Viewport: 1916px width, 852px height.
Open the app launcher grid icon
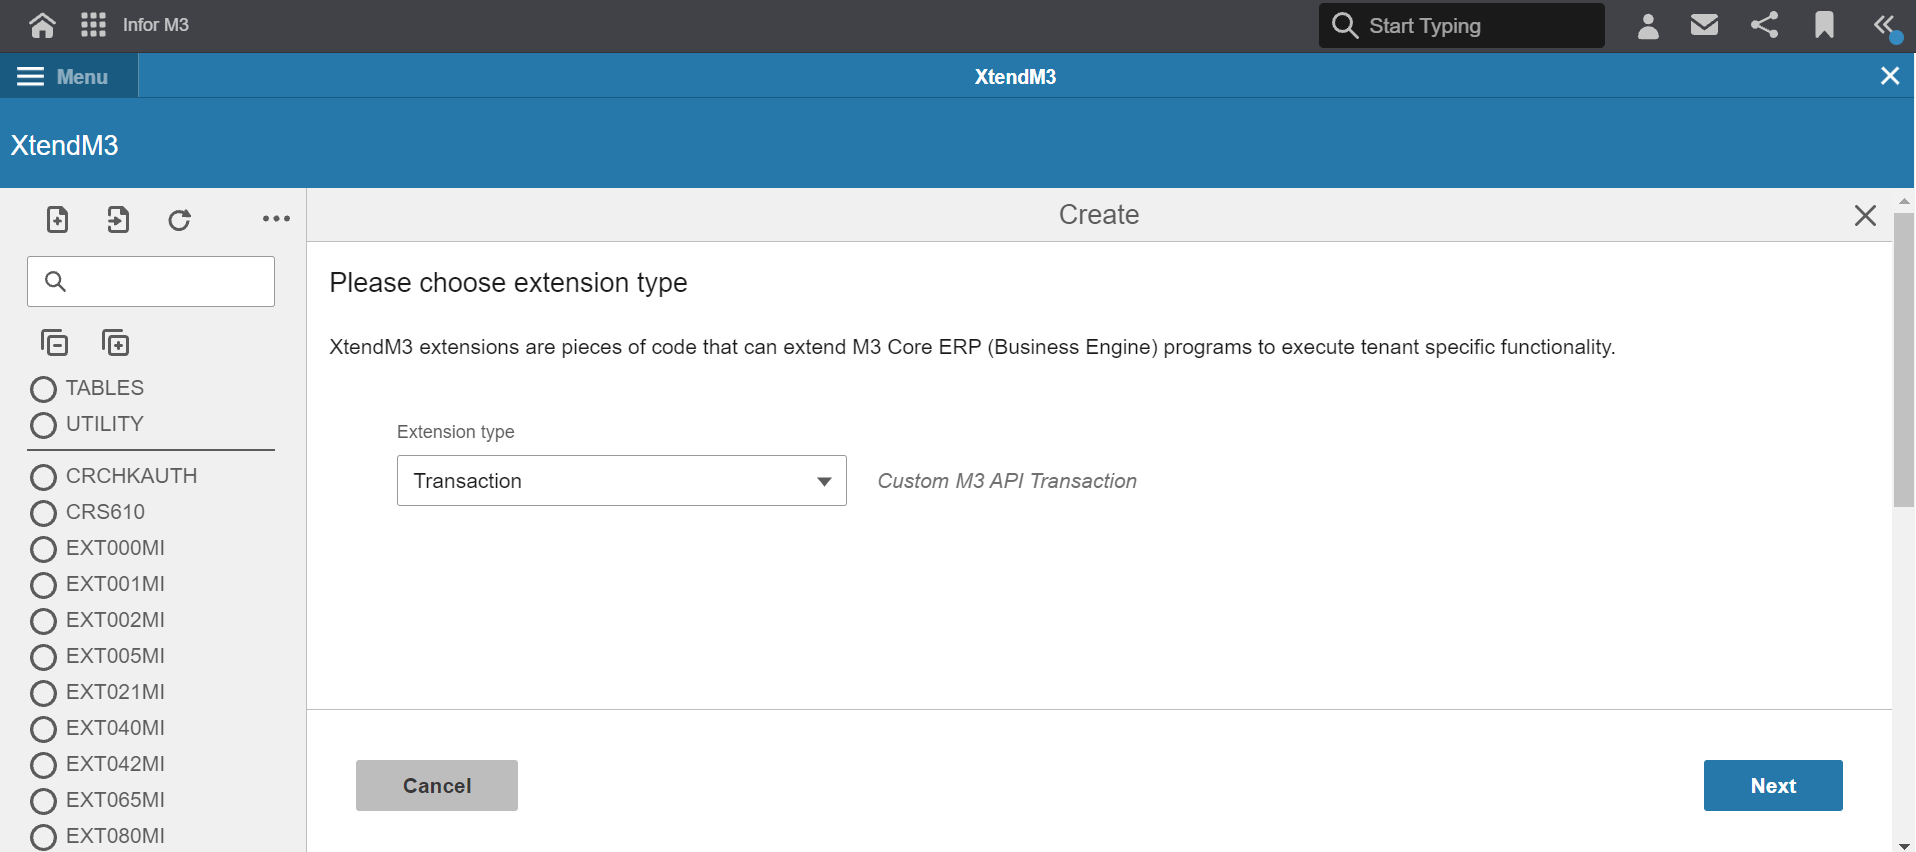click(93, 25)
